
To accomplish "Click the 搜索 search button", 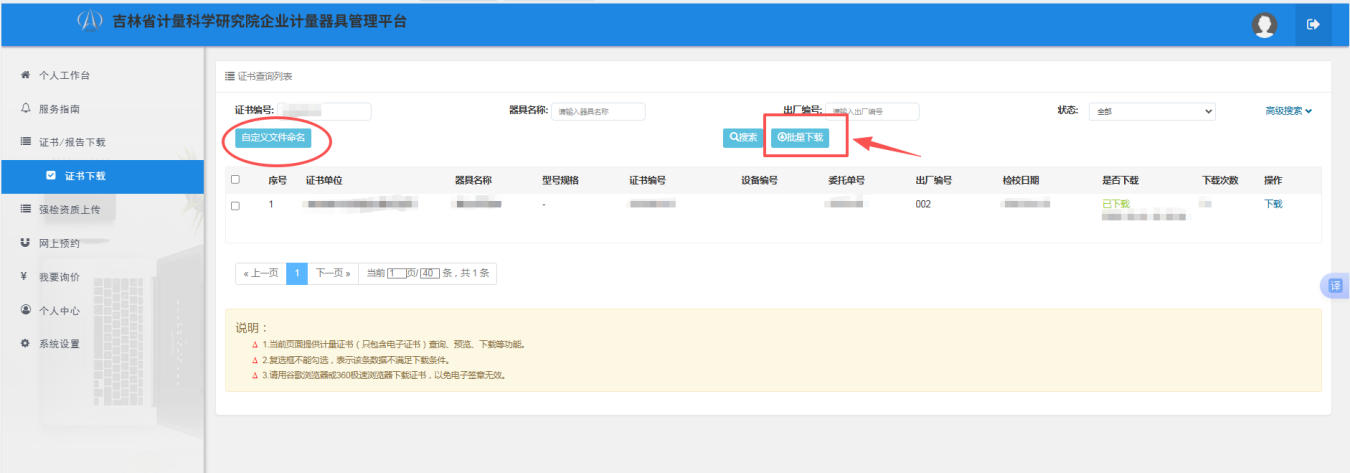I will click(744, 137).
